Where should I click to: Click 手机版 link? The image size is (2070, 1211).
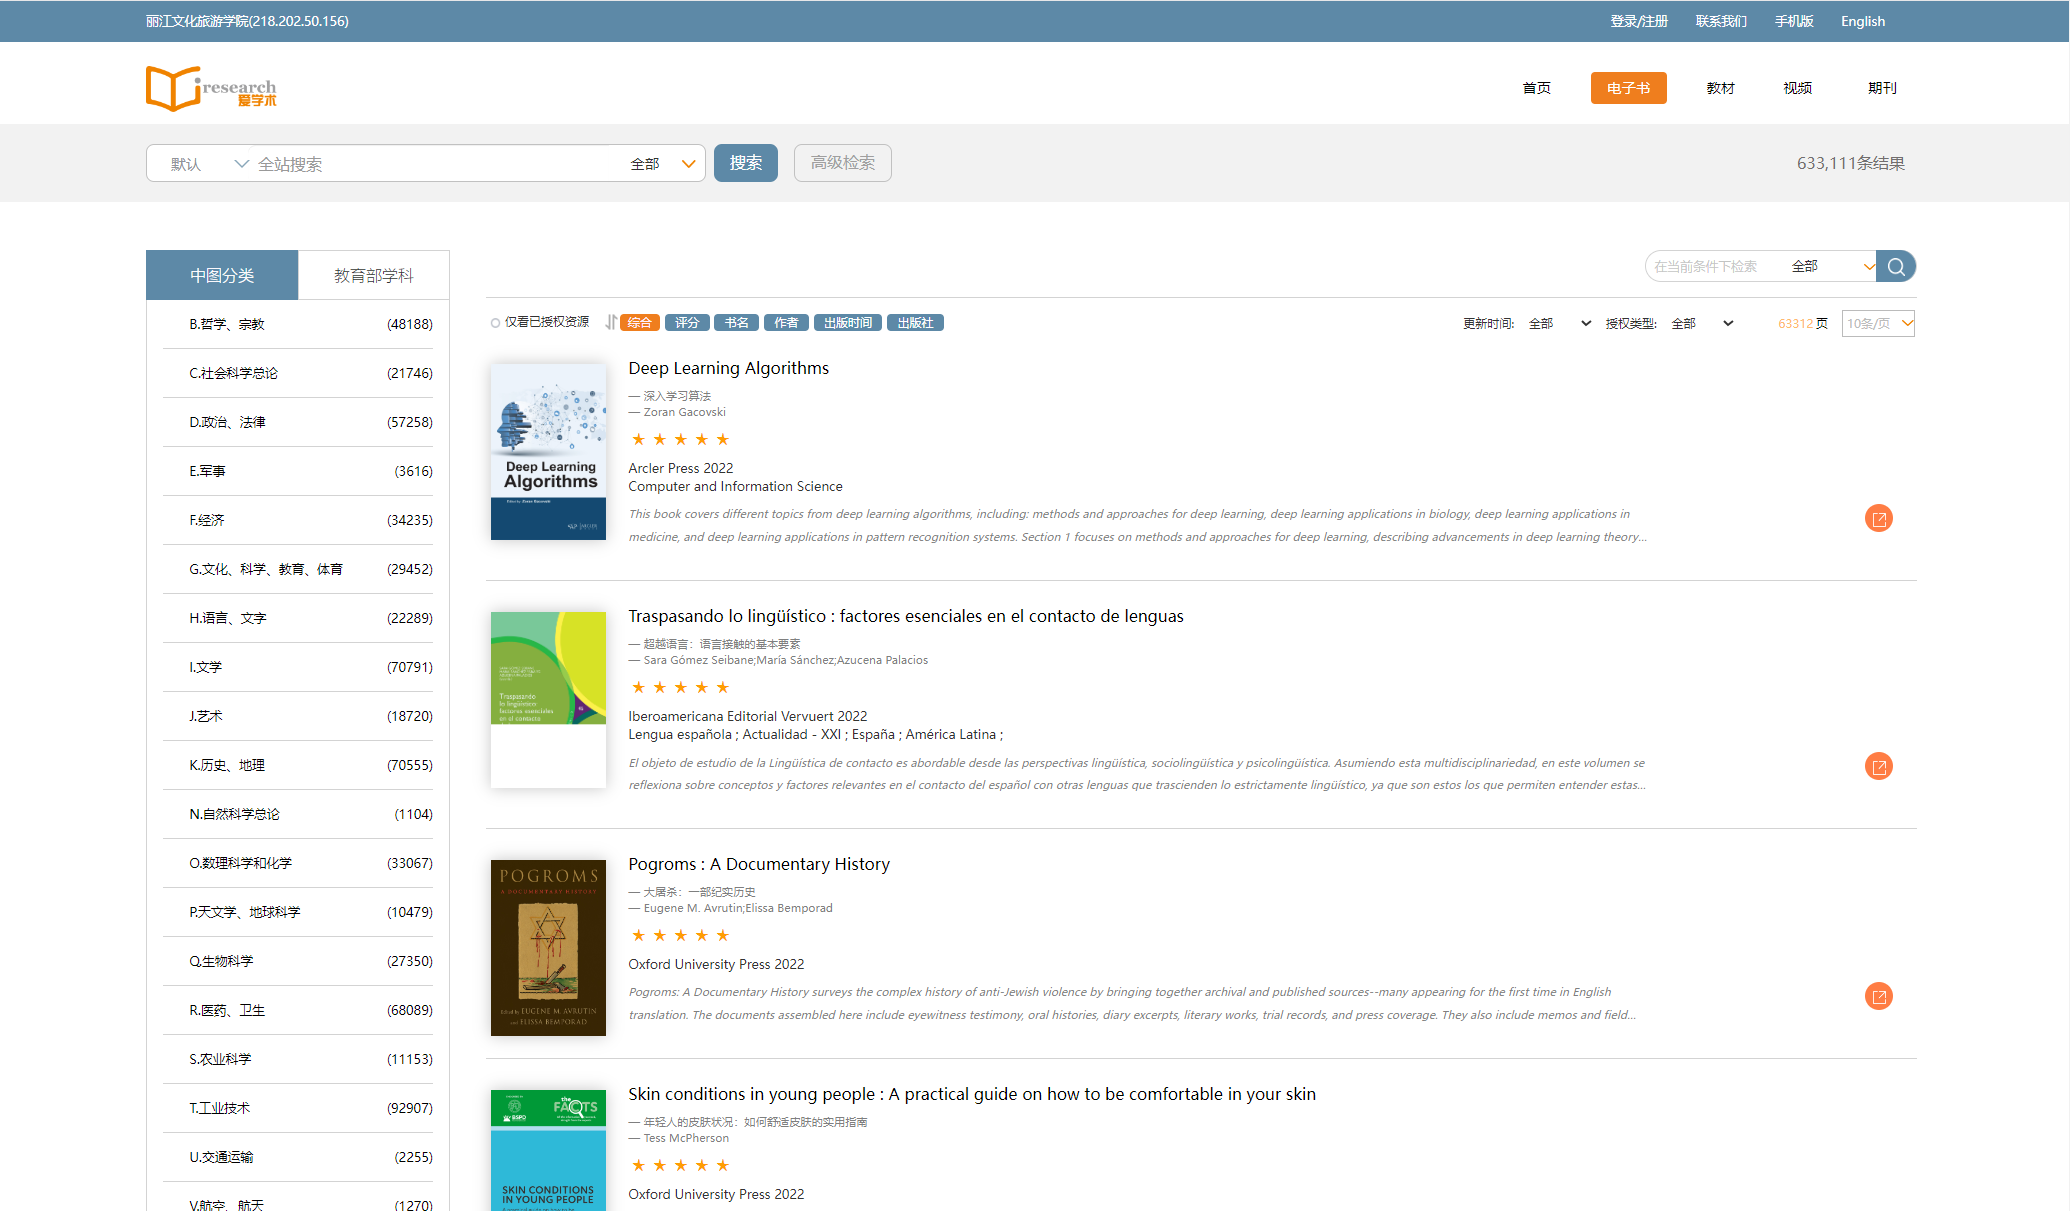pos(1794,21)
